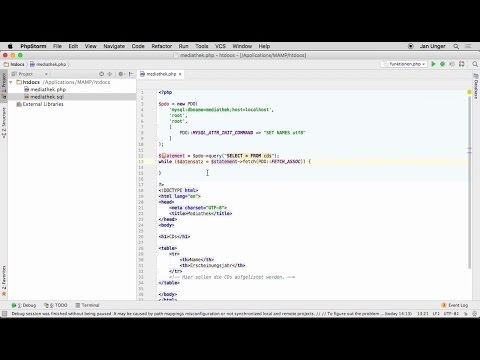Click code fold marker at table row line 29
480x360 pixels.
pos(156,254)
